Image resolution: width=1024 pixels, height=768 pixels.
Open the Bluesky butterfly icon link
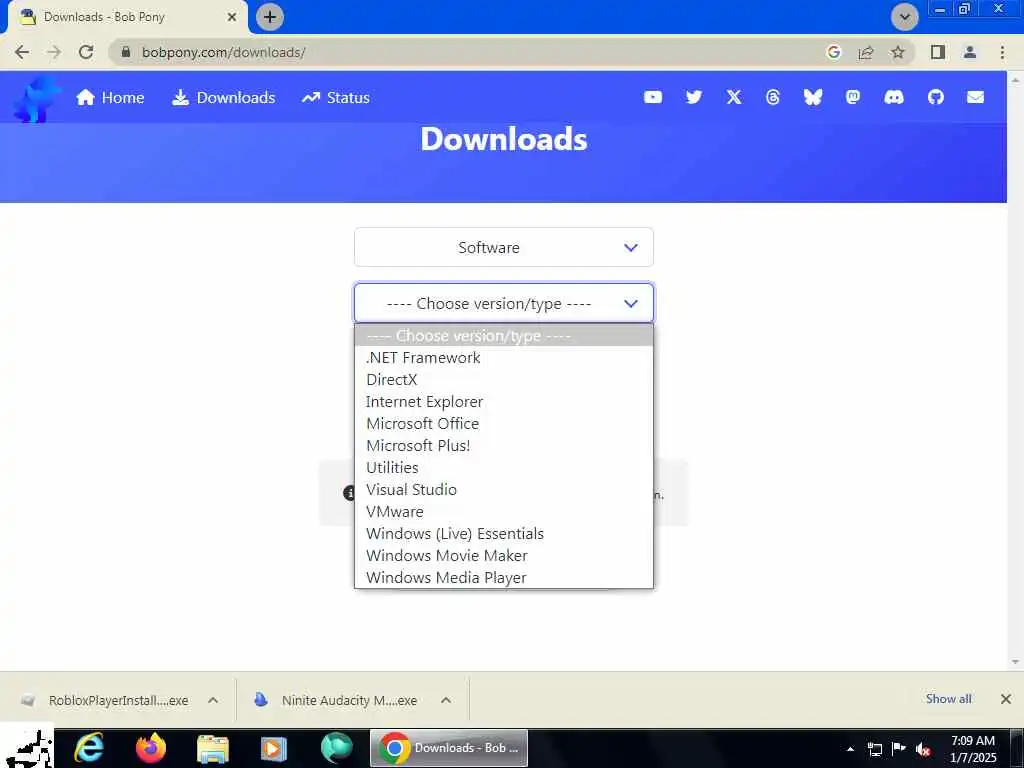(x=812, y=97)
